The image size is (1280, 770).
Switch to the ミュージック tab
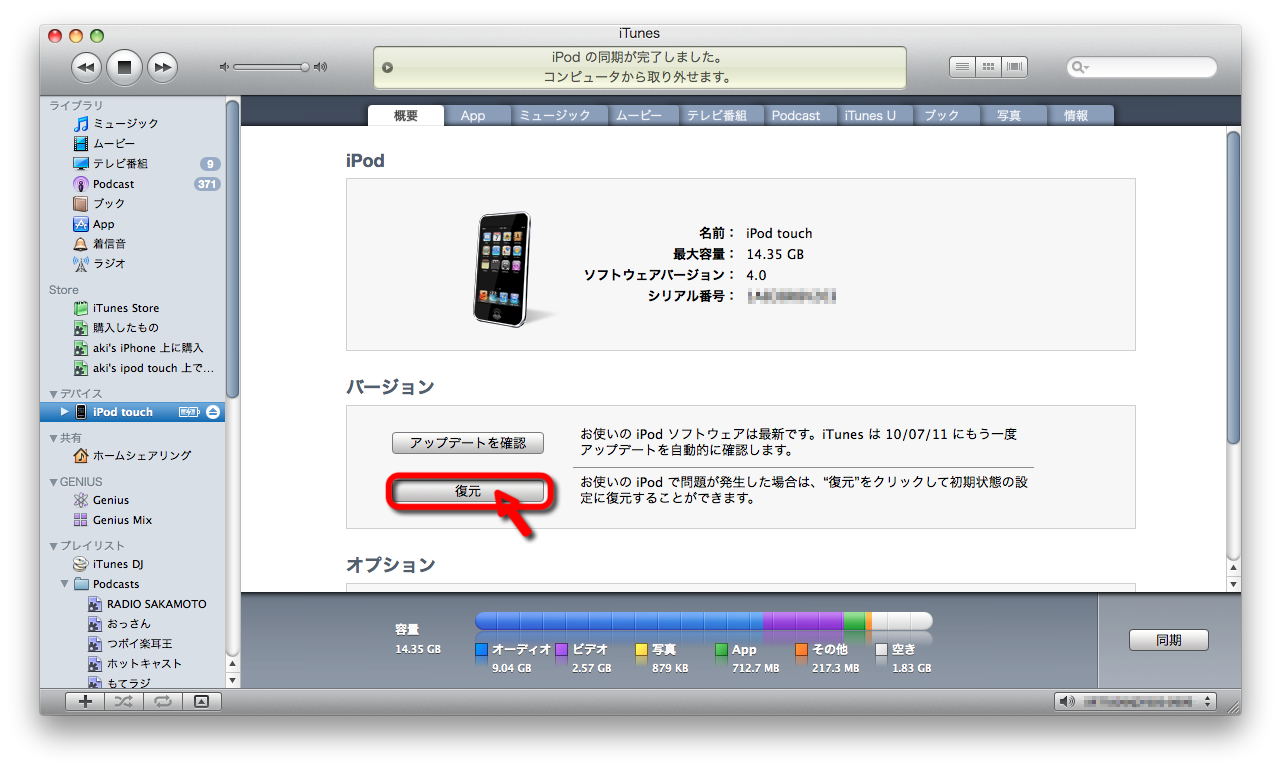[555, 116]
